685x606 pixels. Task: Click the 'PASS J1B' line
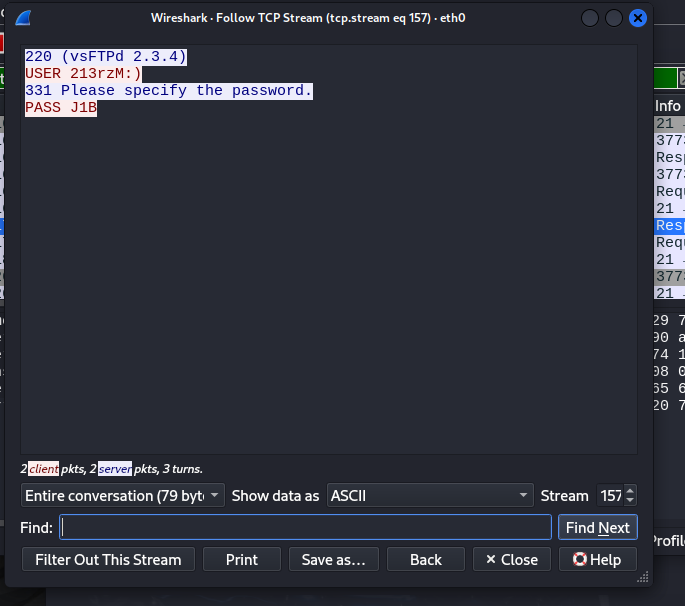(x=61, y=107)
